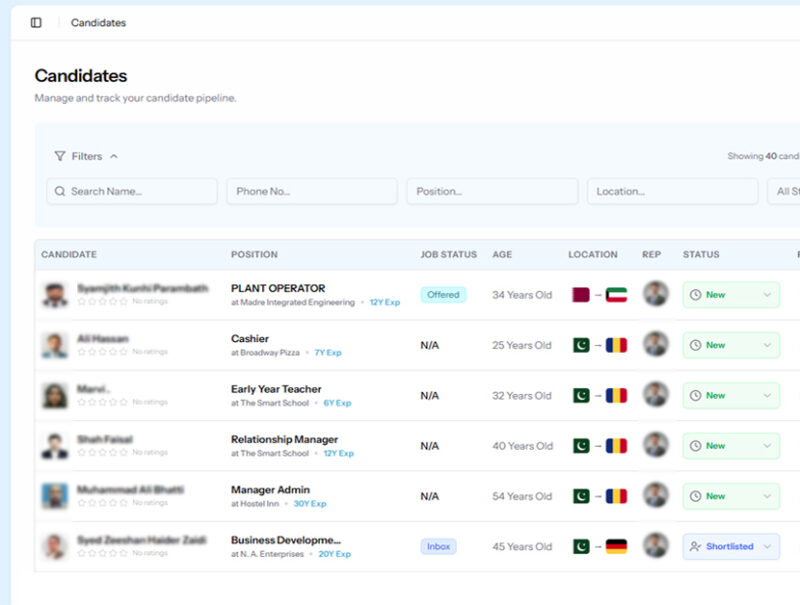Click the Business Development candidate's avatar
Screen dimensions: 800x605
tap(55, 546)
